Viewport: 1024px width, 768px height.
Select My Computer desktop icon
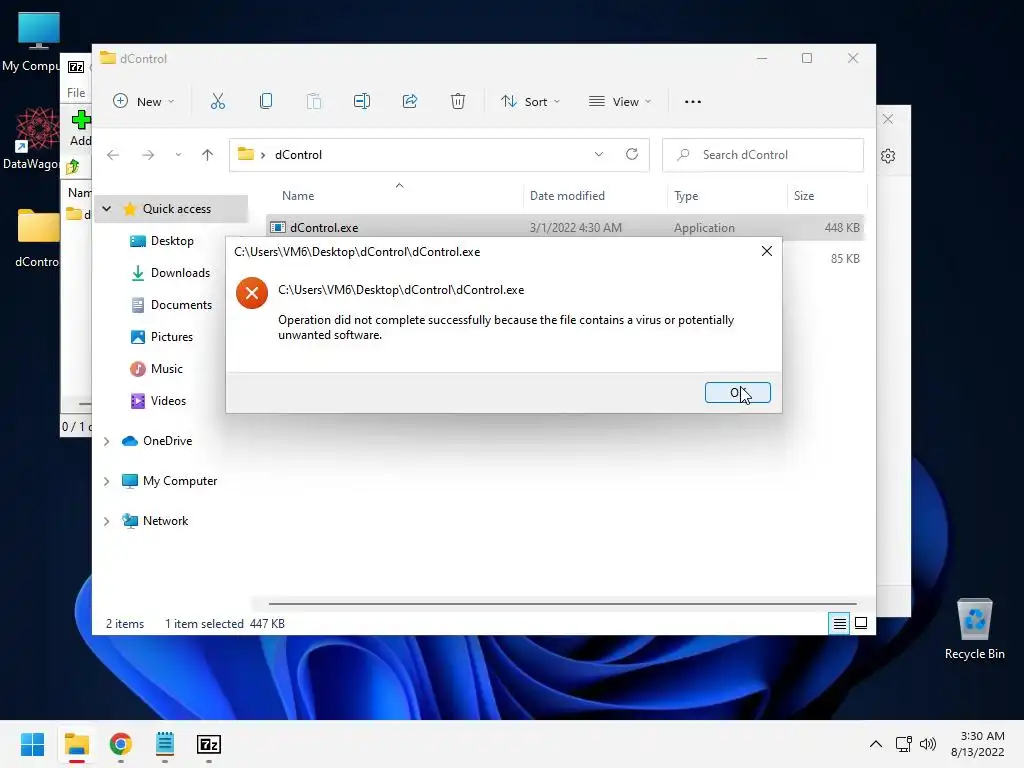(x=33, y=42)
